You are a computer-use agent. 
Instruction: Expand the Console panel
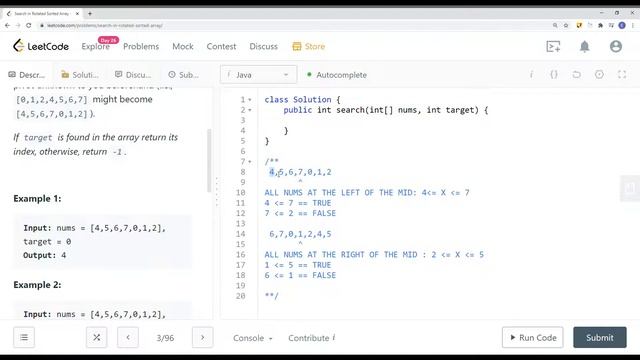253,338
